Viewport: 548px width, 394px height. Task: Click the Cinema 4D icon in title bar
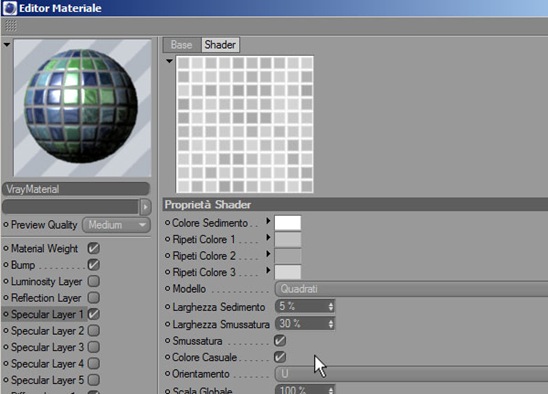(9, 8)
